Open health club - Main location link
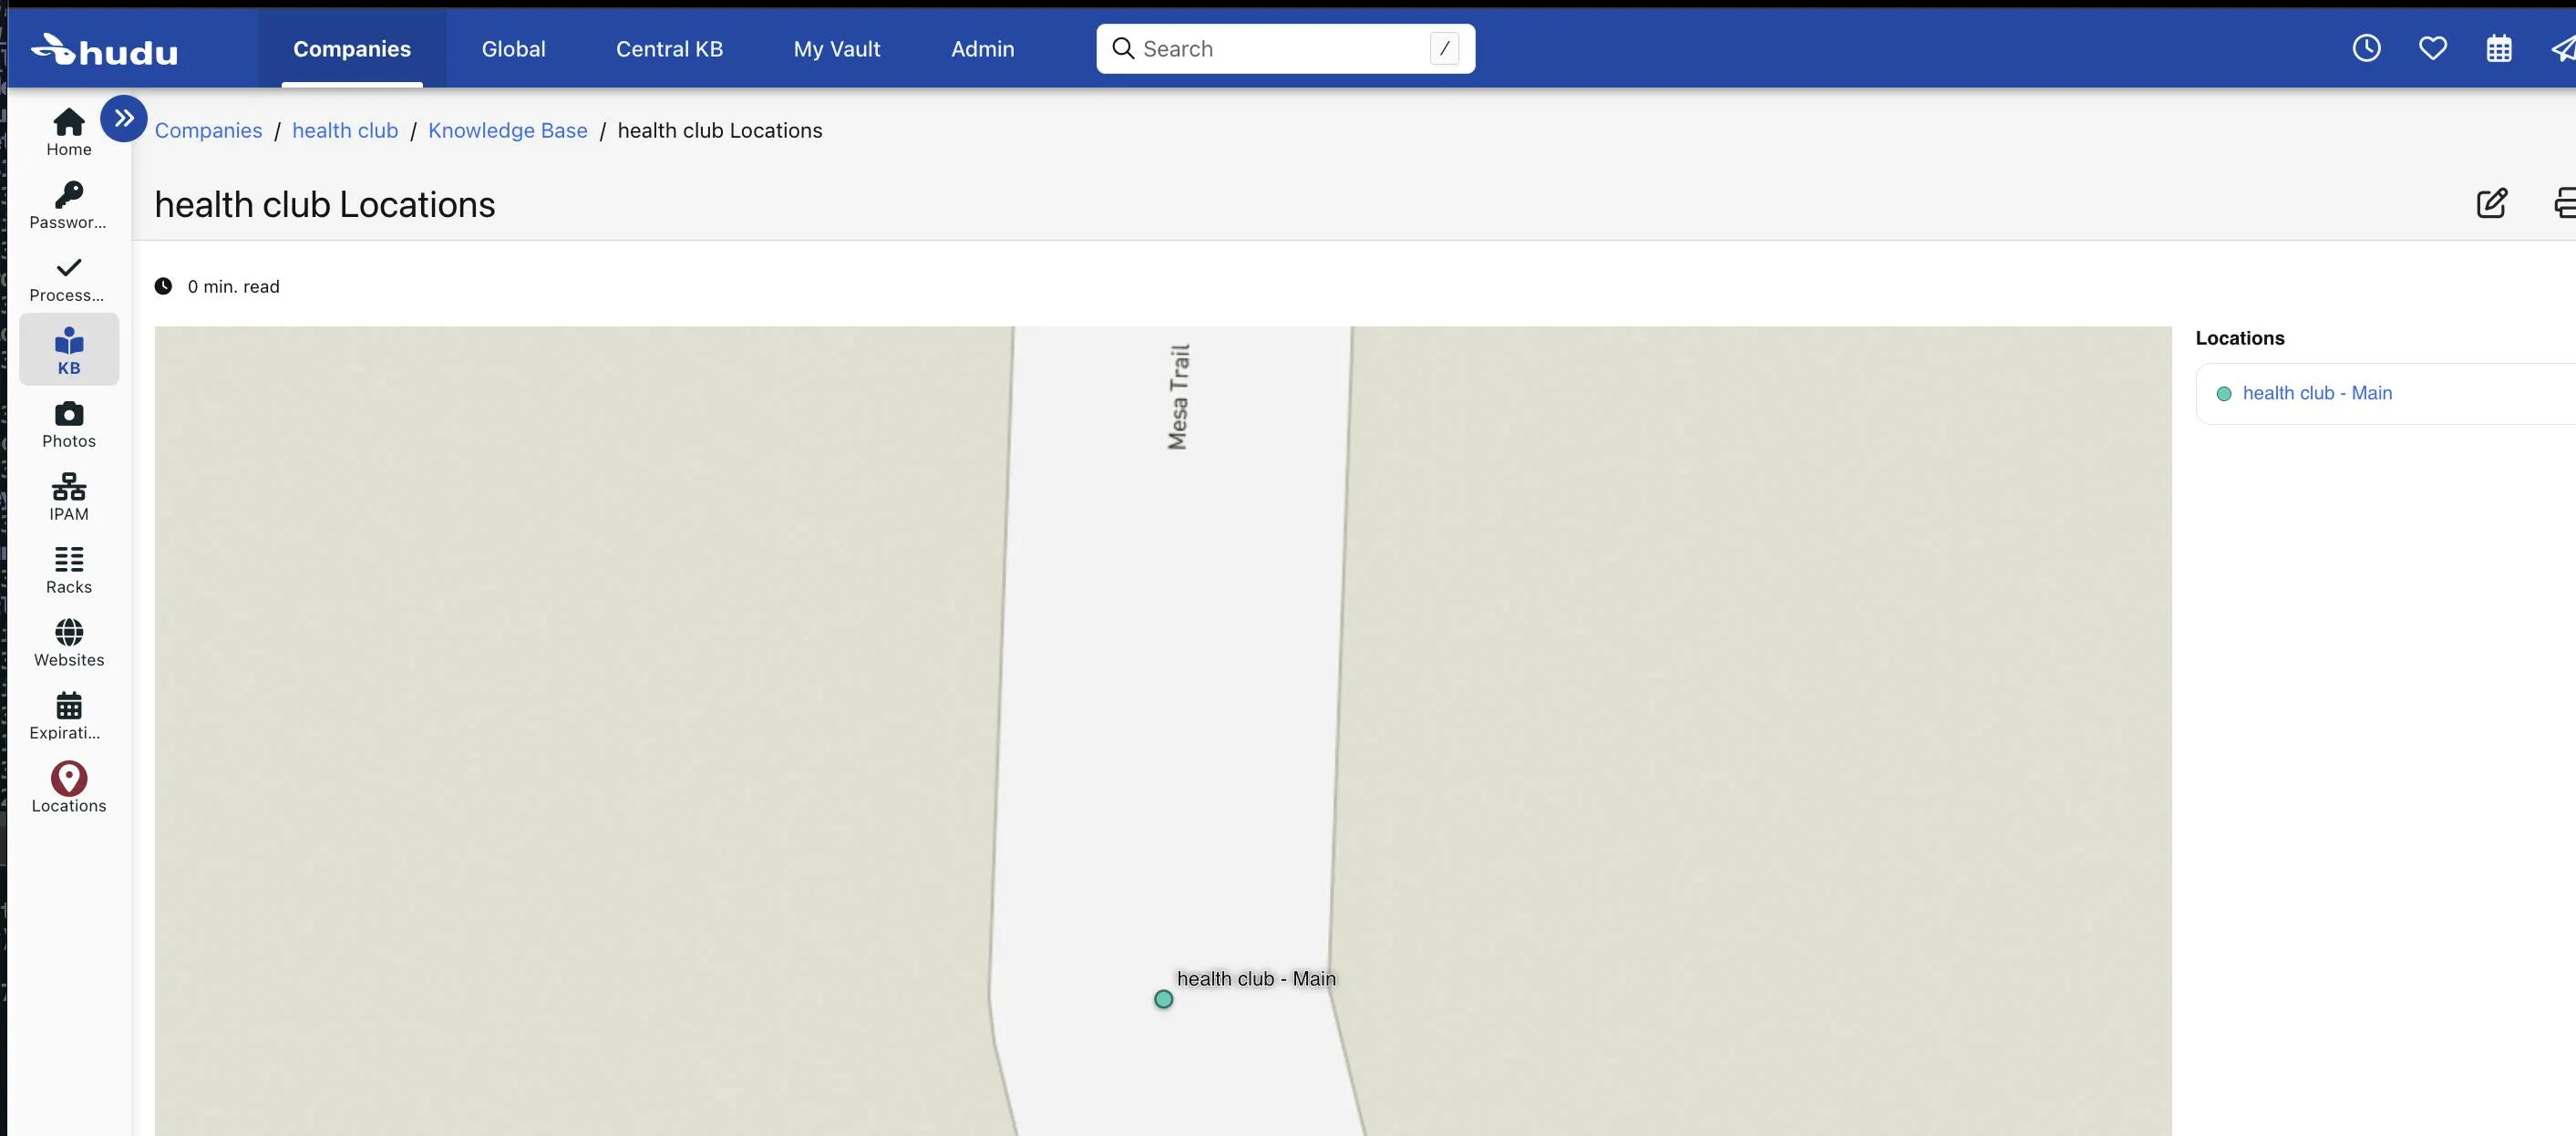The height and width of the screenshot is (1136, 2576). (x=2316, y=393)
